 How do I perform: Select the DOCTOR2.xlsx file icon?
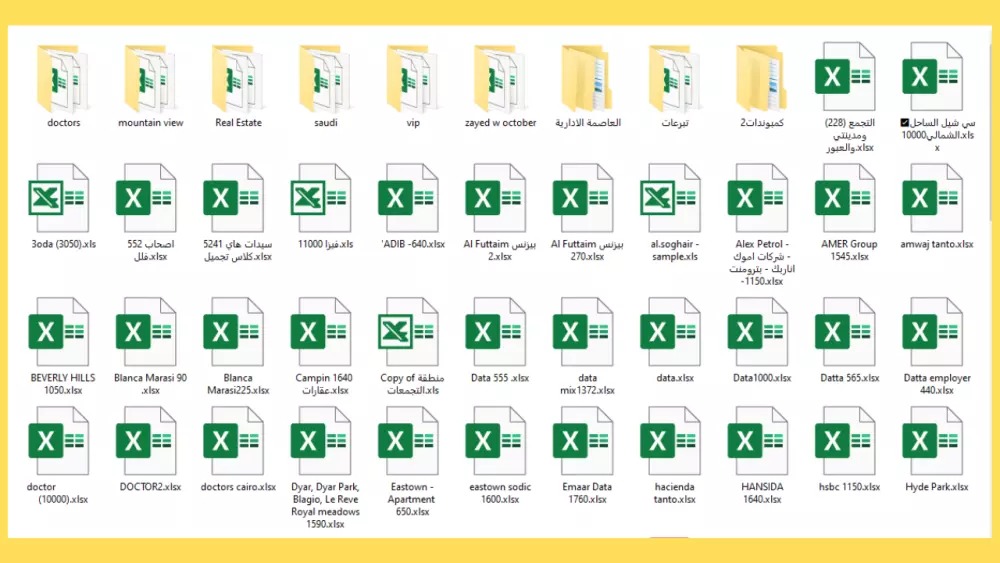click(146, 441)
